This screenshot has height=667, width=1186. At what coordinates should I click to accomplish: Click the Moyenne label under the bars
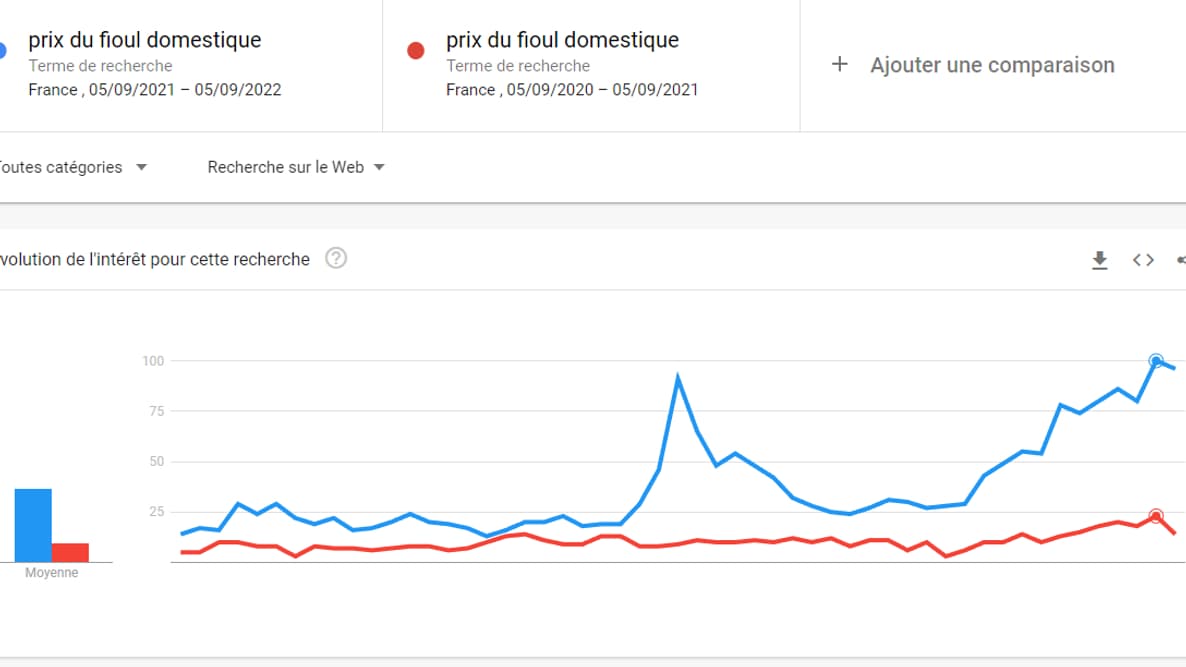click(51, 573)
